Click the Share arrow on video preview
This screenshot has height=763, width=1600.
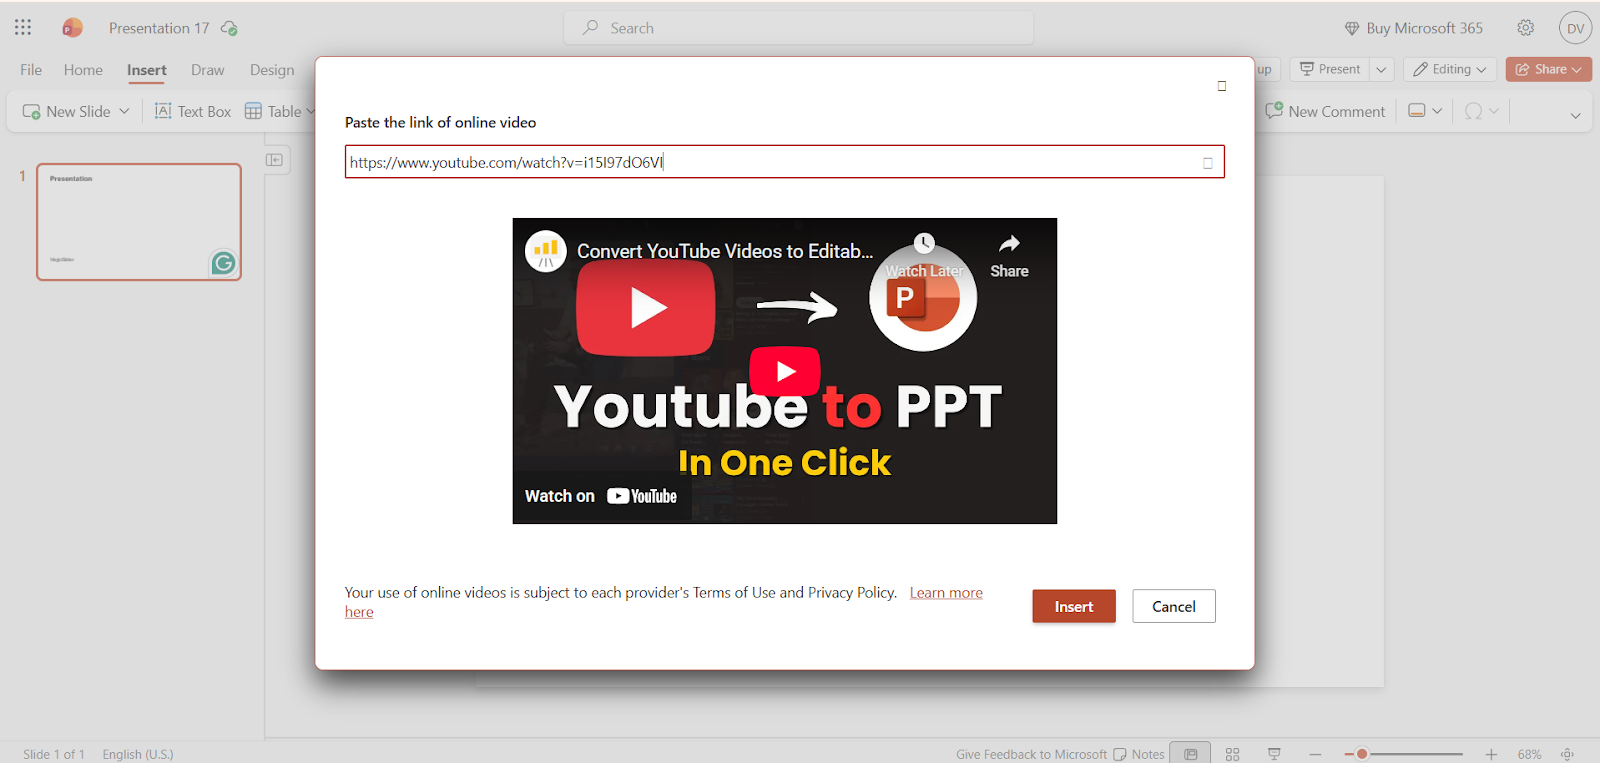(1010, 244)
